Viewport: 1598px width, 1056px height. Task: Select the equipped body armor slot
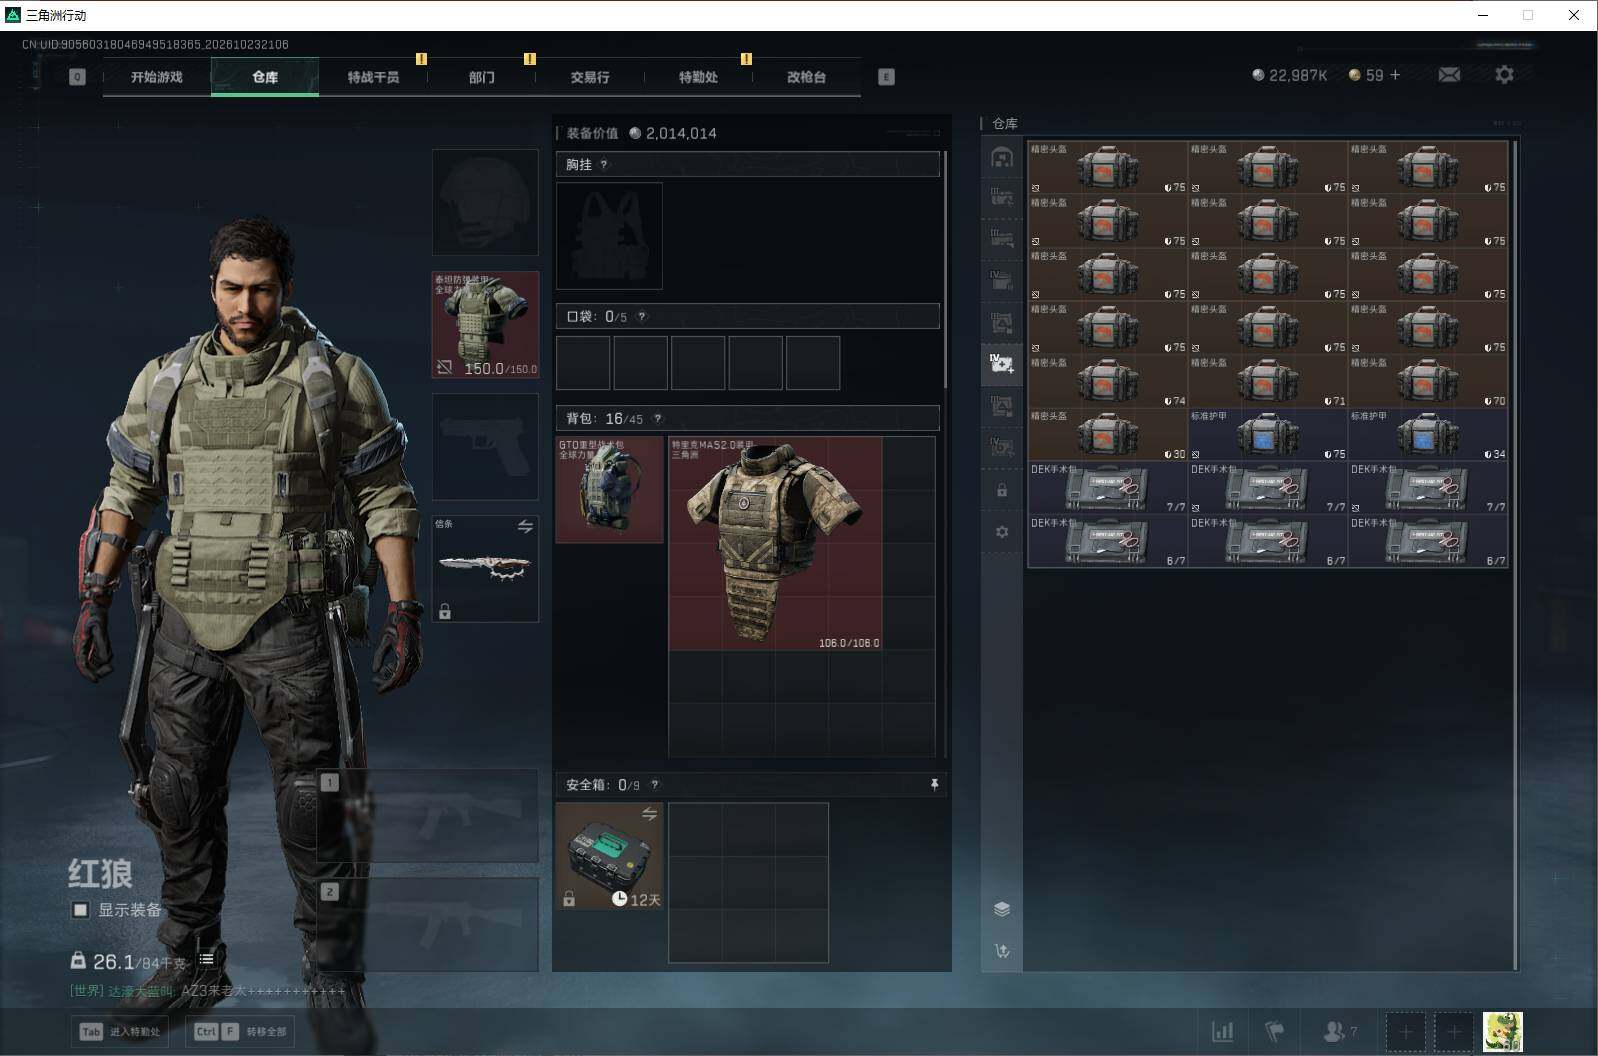[485, 324]
